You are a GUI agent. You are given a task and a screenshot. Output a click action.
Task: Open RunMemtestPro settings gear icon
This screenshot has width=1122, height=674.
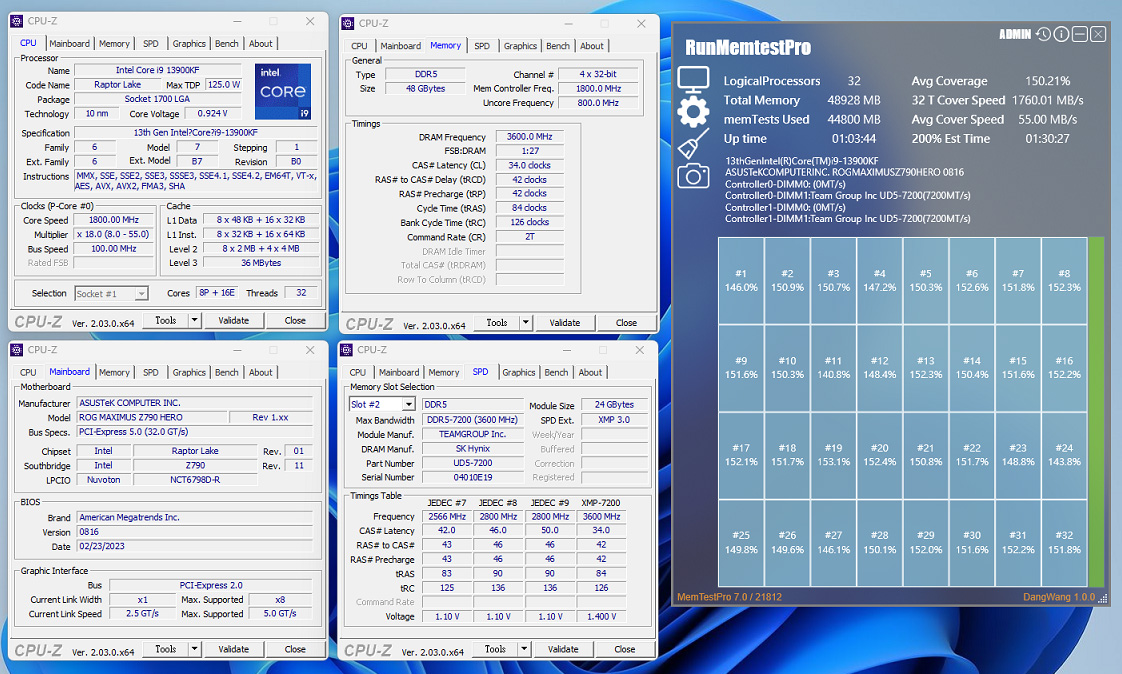pyautogui.click(x=693, y=112)
